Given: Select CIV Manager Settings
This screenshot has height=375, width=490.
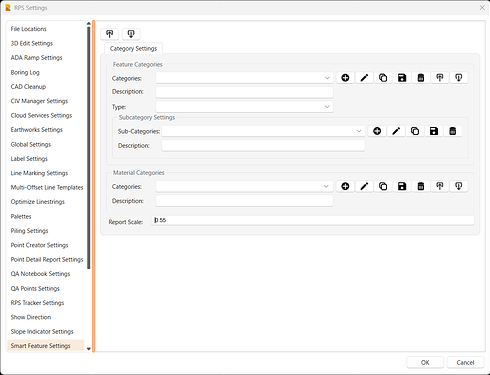Looking at the screenshot, I should point(39,101).
